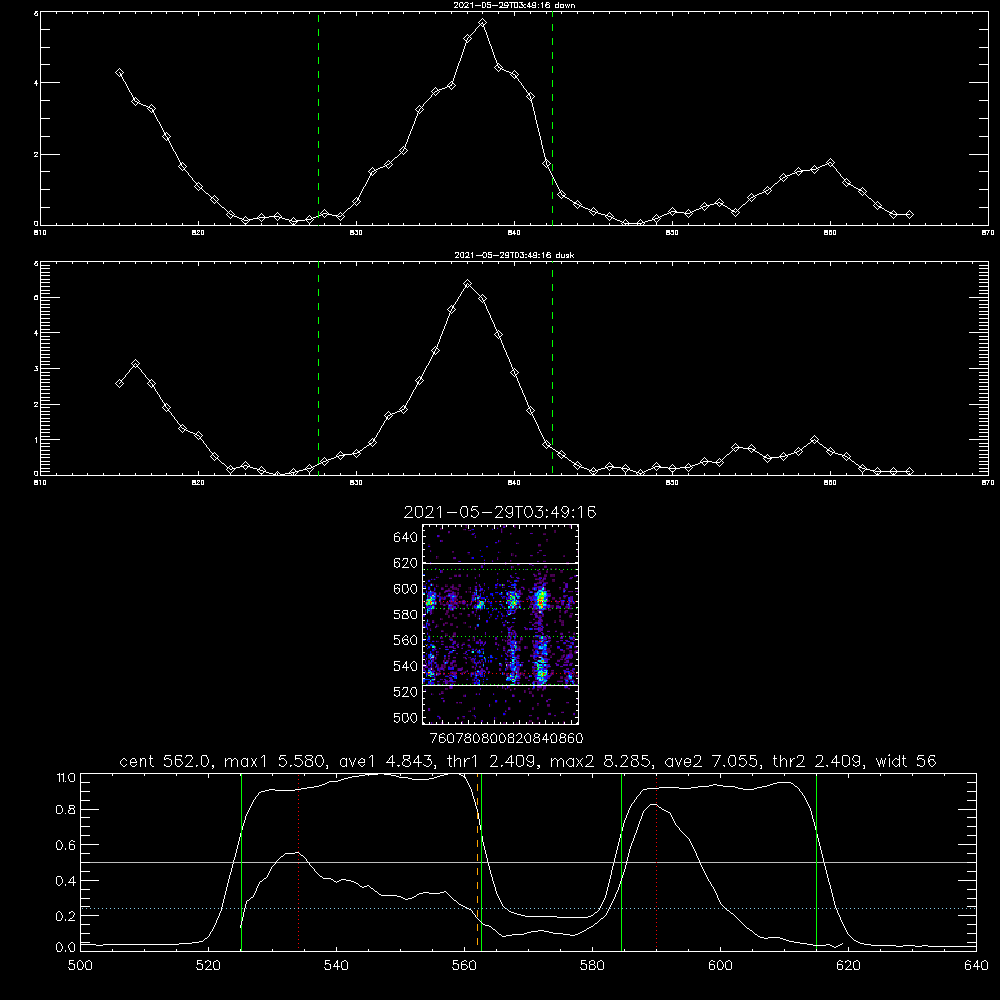This screenshot has width=1000, height=1000.
Task: Open the color heatmap image
Action: coord(501,624)
